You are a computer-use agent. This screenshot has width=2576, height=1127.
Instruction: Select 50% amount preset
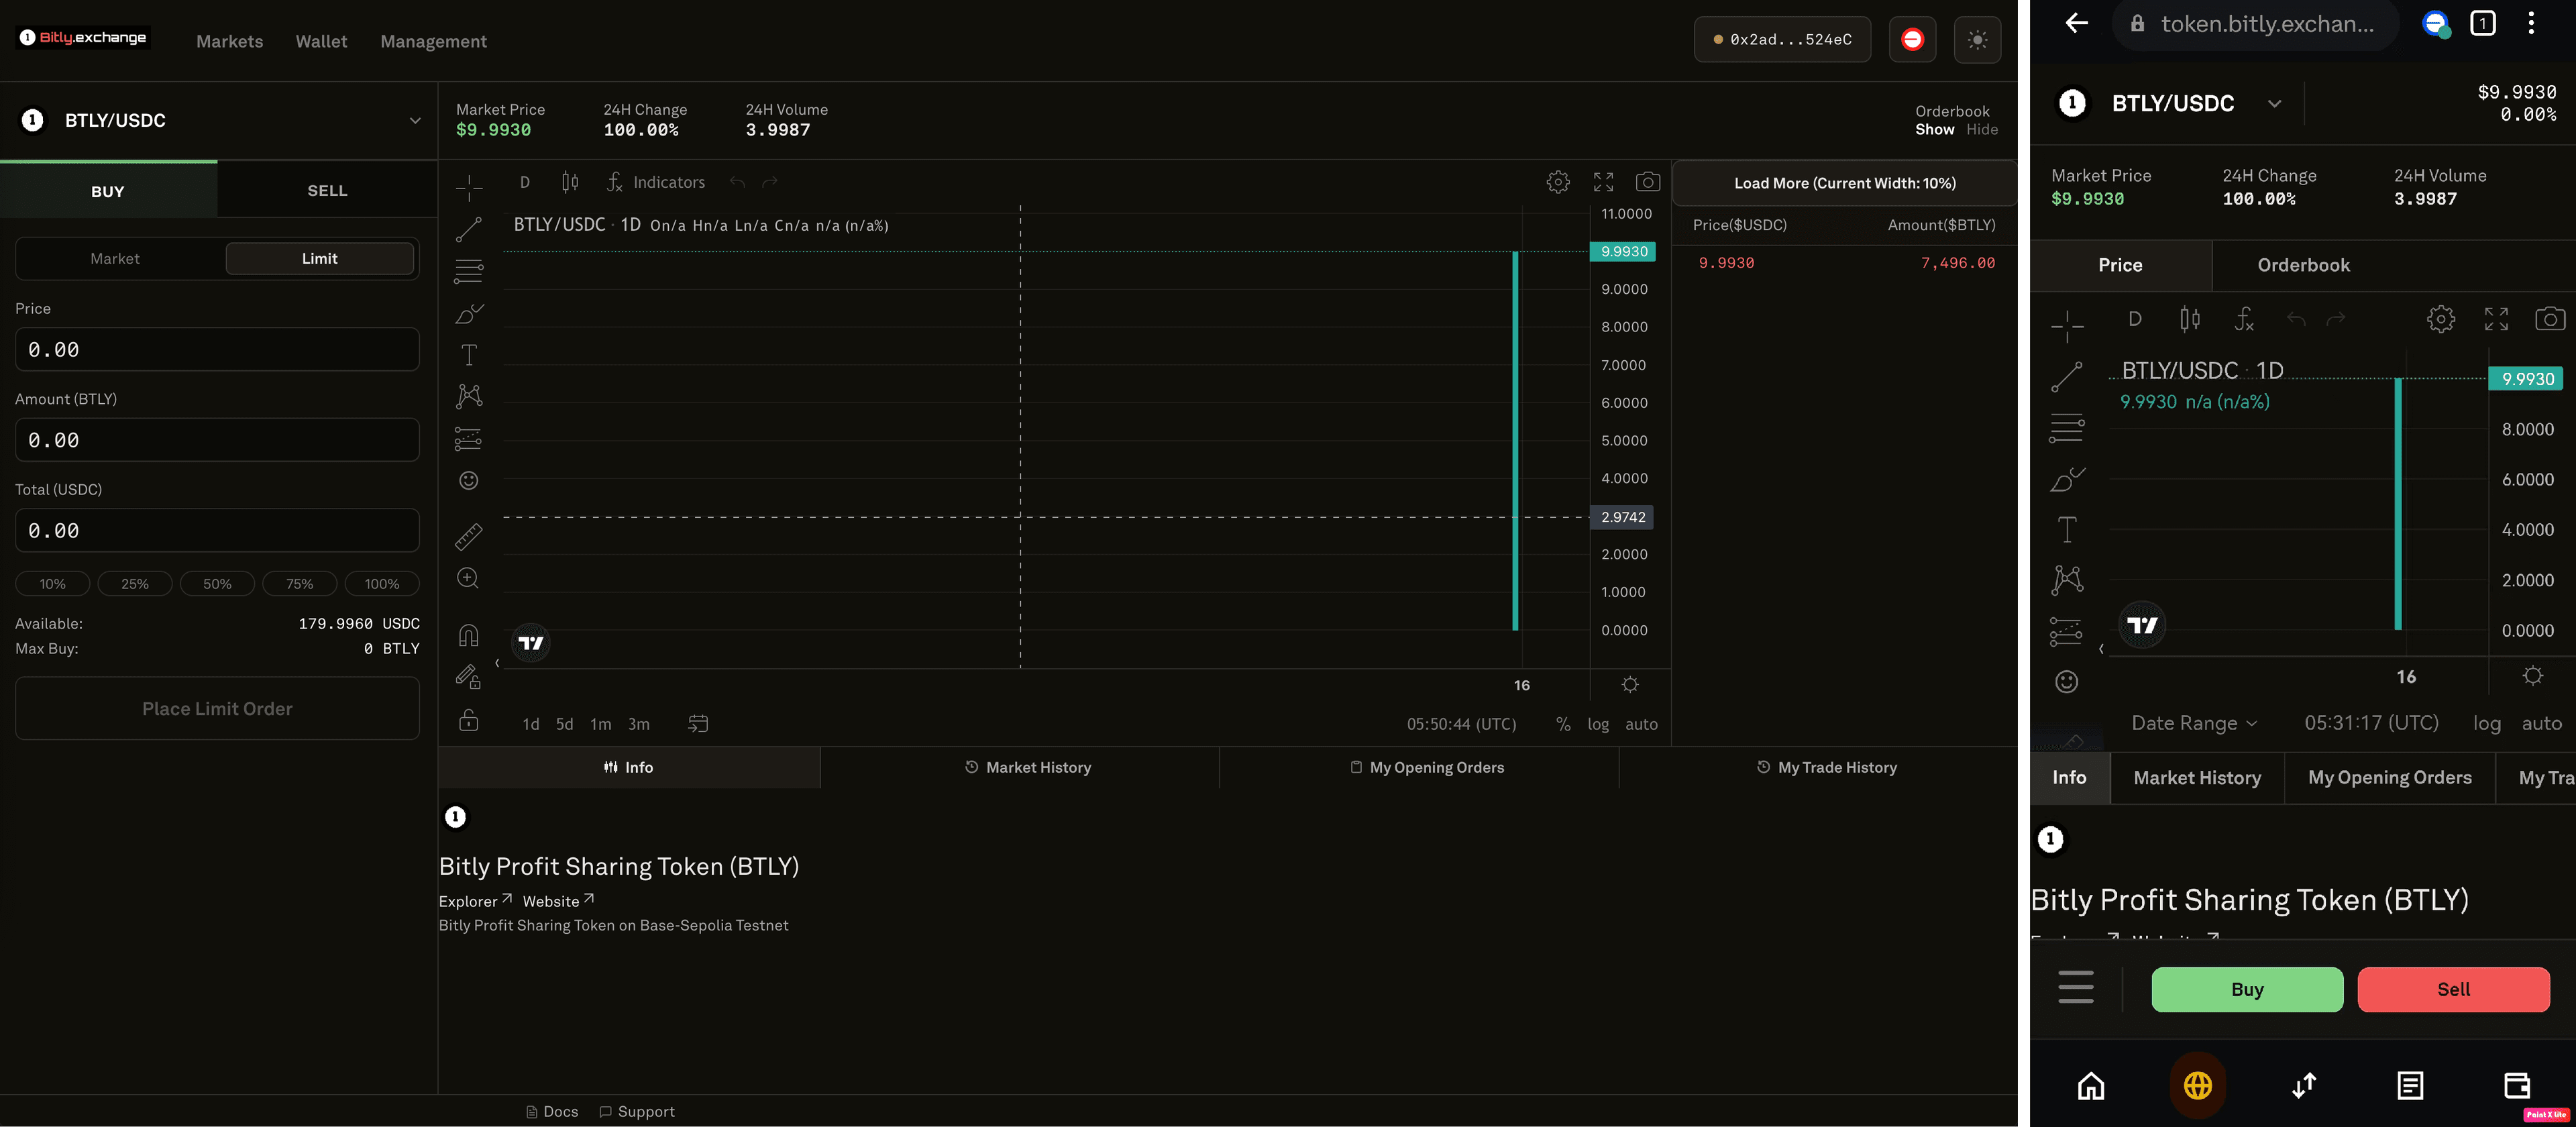pos(217,584)
